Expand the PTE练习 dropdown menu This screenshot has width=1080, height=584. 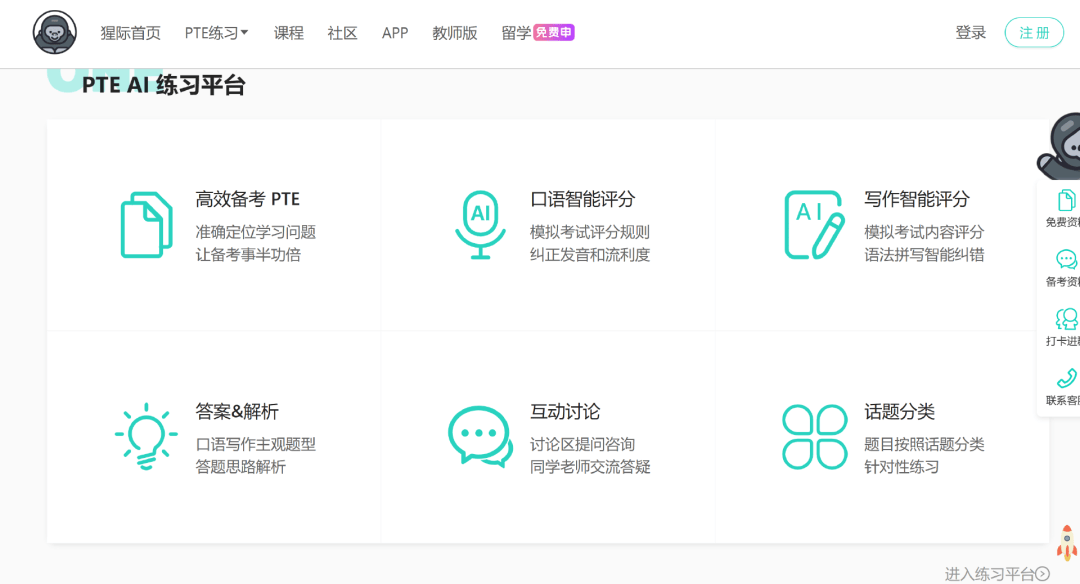click(216, 33)
